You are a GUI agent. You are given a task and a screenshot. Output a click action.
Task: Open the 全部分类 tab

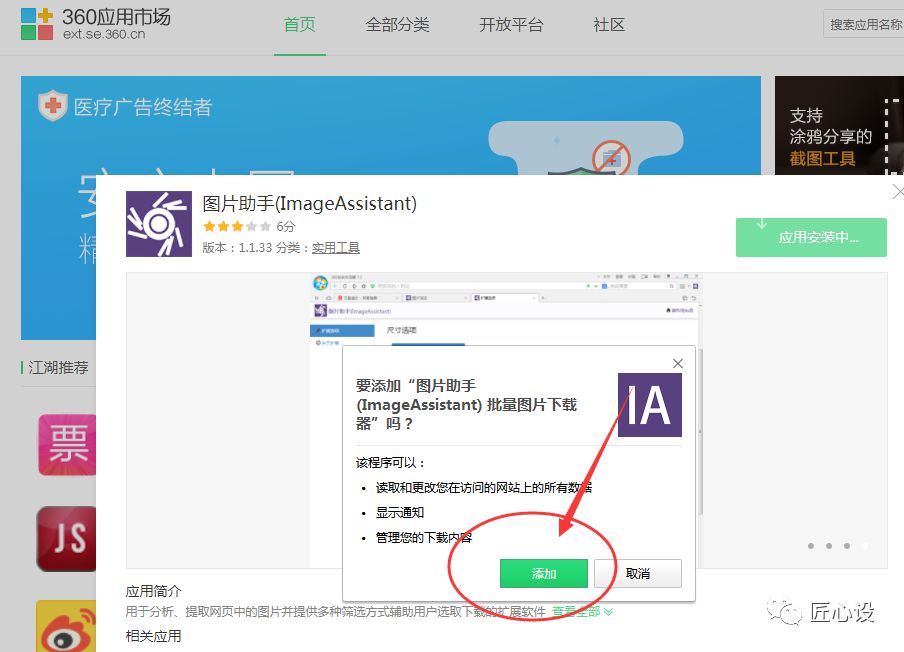397,25
